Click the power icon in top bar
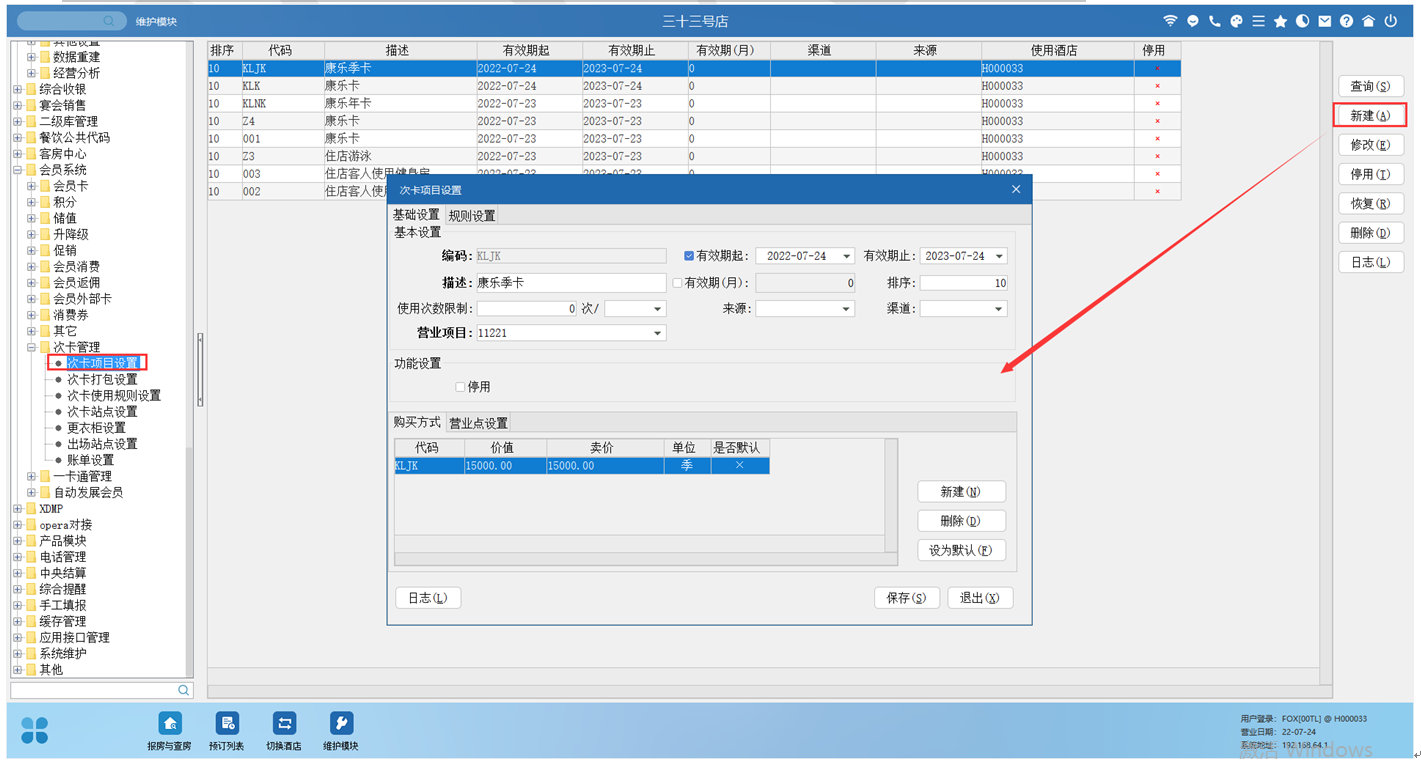The width and height of the screenshot is (1421, 761). (x=1390, y=21)
